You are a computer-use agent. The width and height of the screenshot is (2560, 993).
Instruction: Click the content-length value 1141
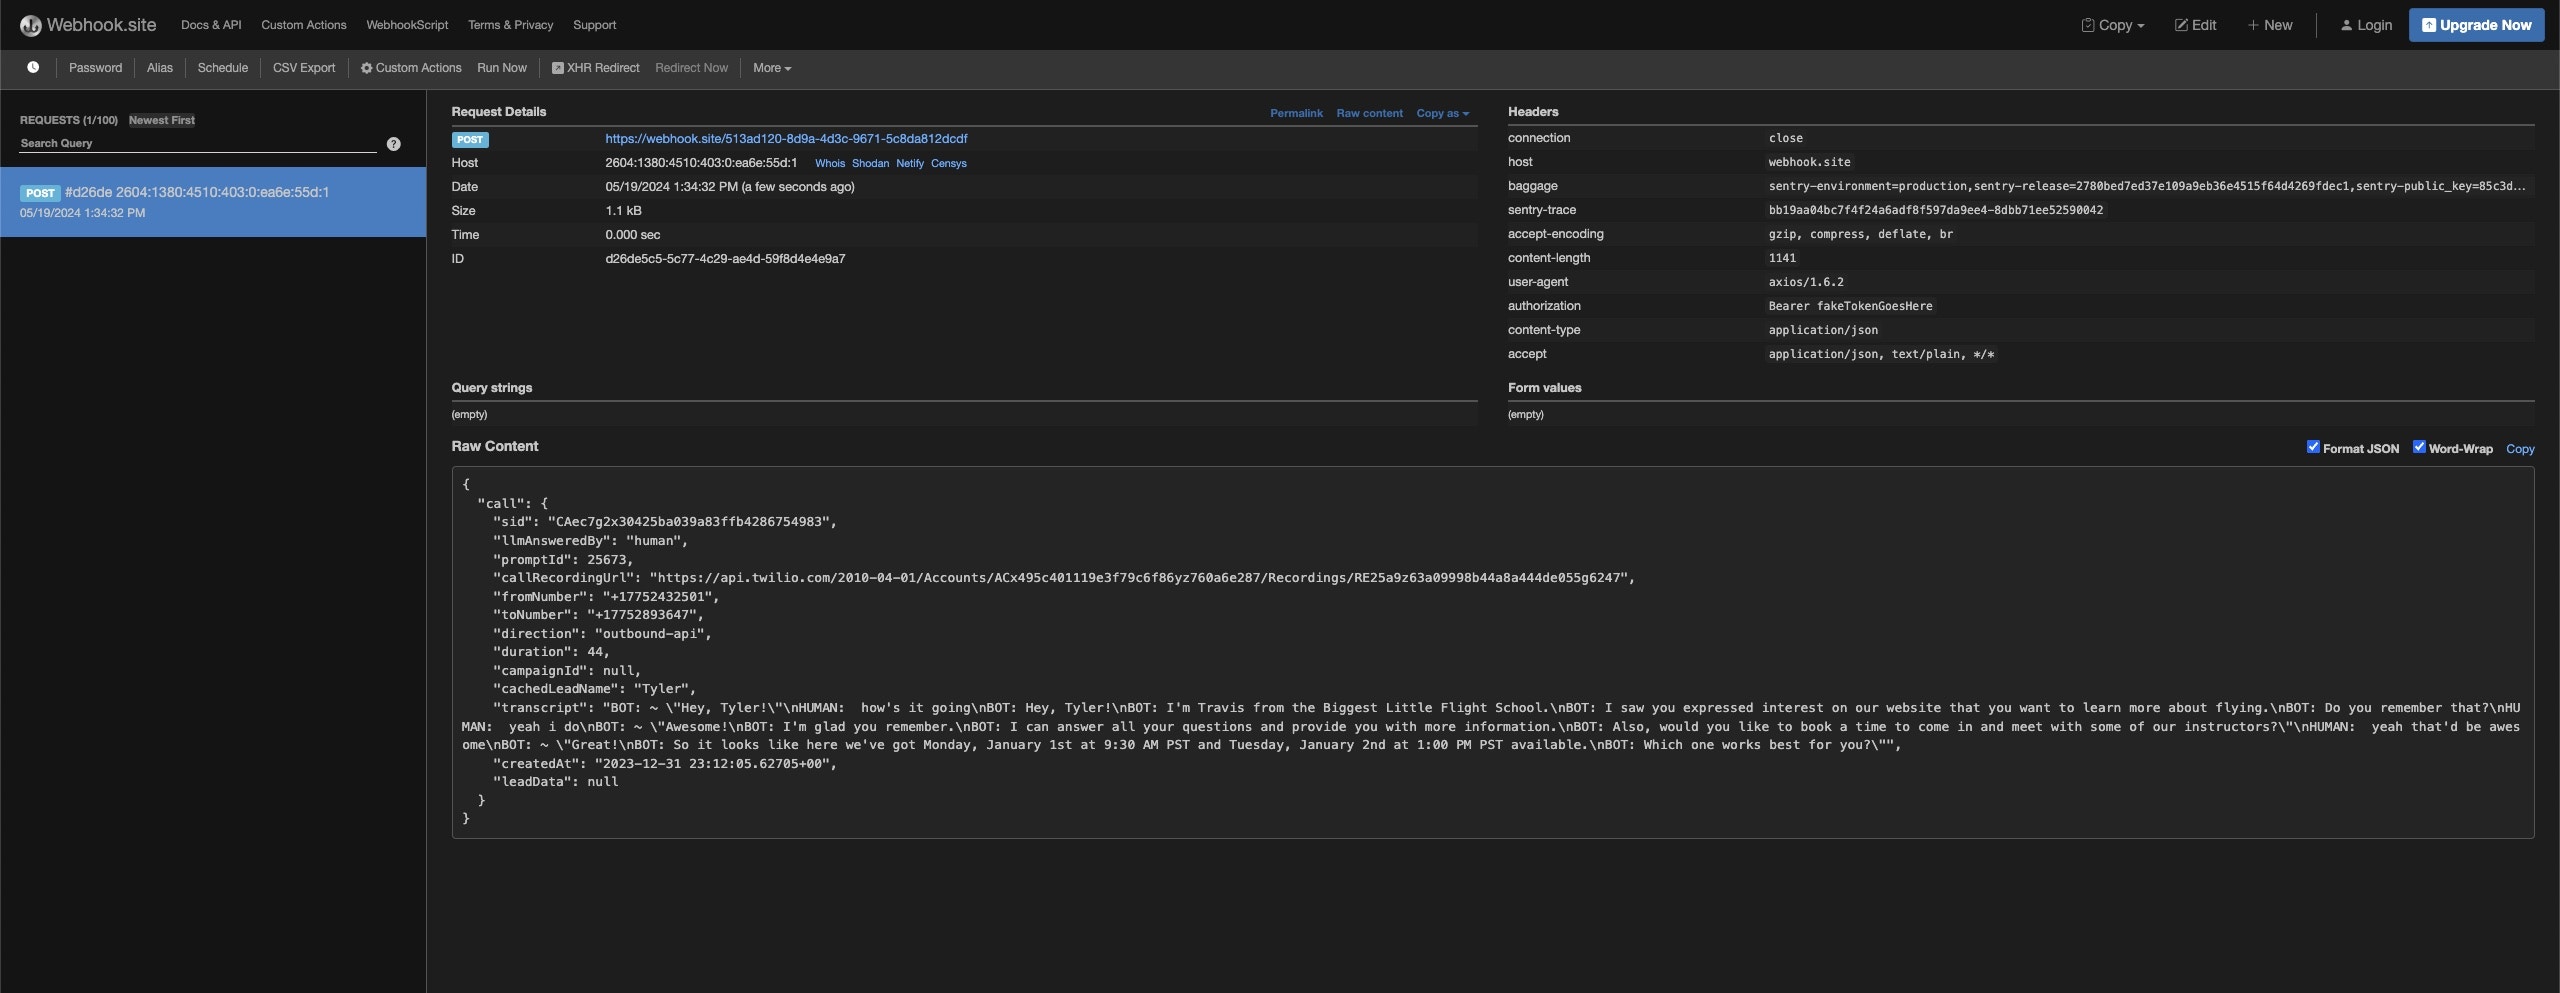pyautogui.click(x=1782, y=258)
